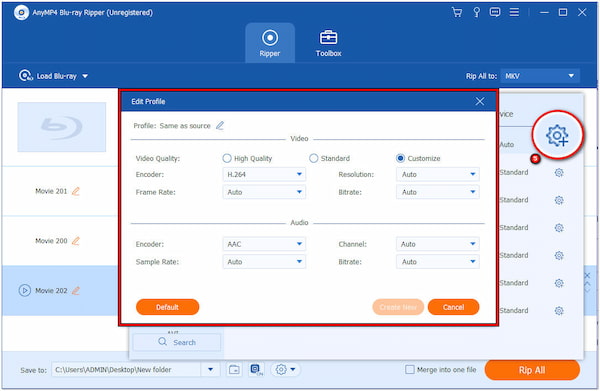Click the Default button

(x=168, y=307)
